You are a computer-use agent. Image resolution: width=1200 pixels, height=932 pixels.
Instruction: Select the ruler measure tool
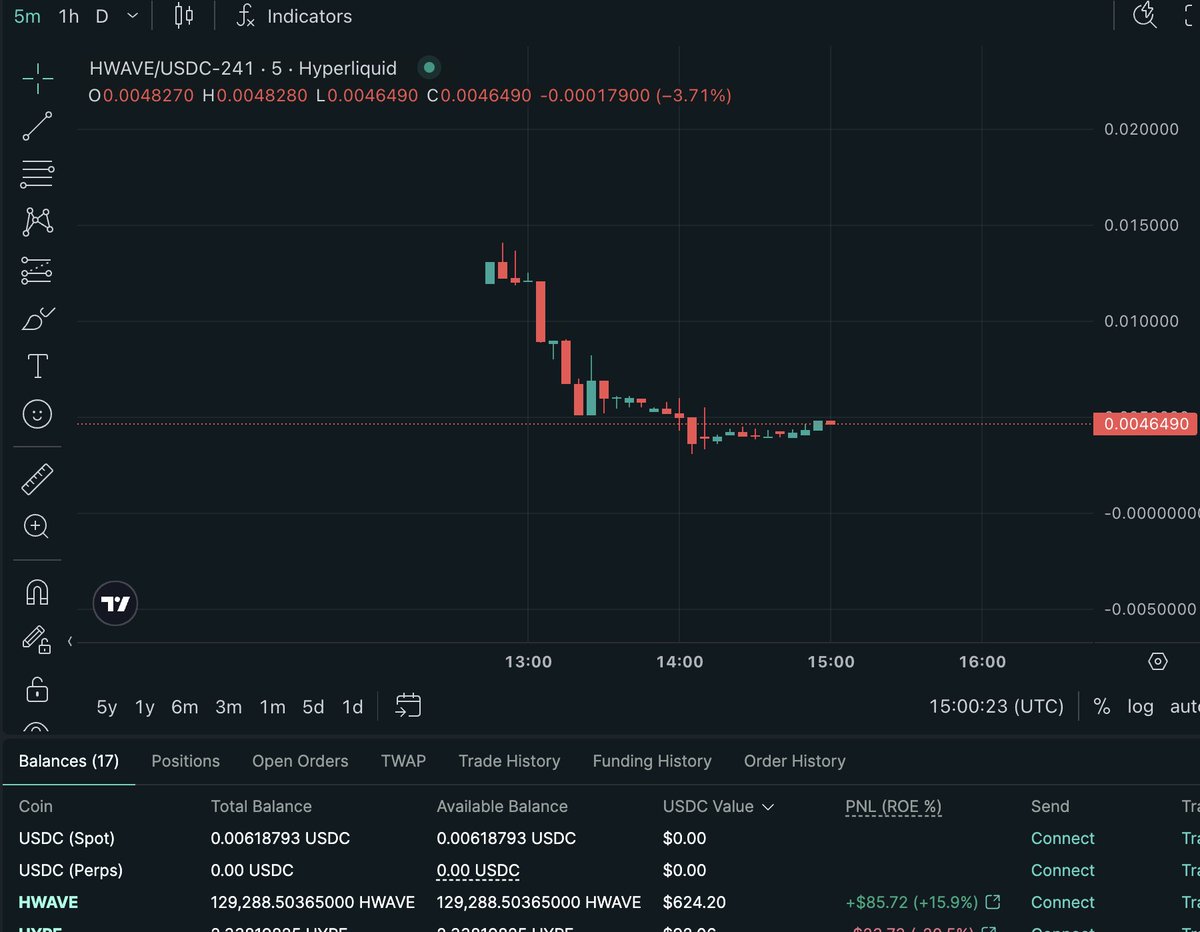tap(37, 479)
